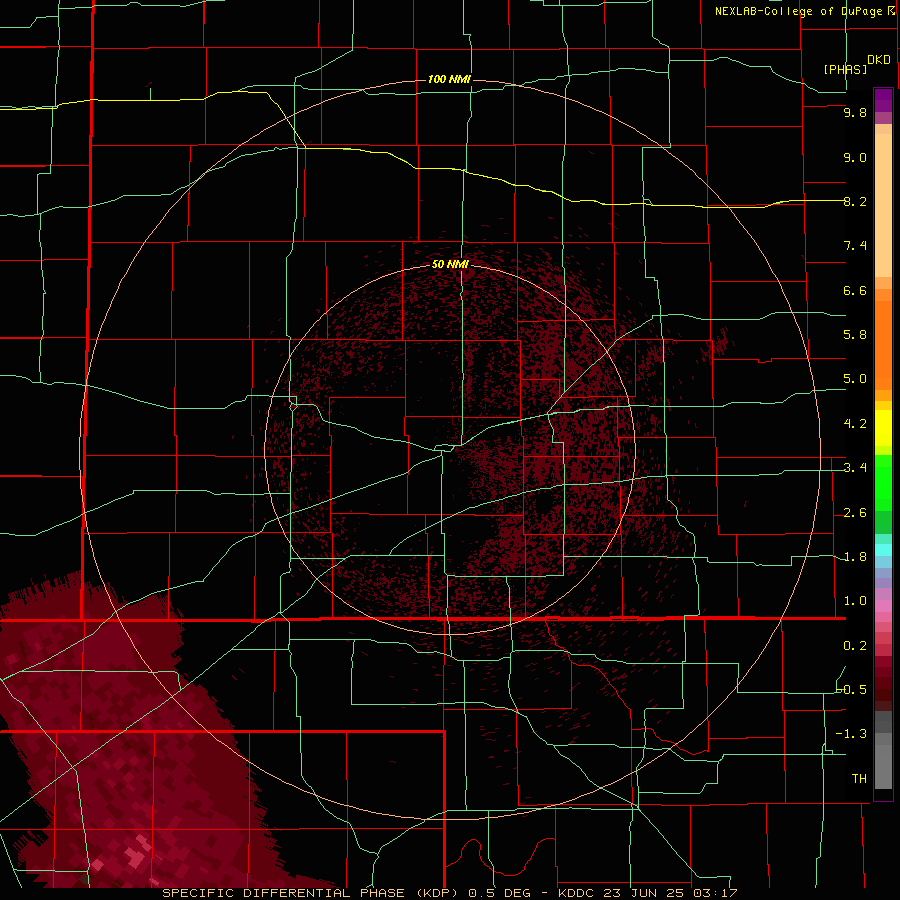Click the NEXLAB-College of DuPage credit text
Screen dimensions: 900x900
tap(804, 11)
